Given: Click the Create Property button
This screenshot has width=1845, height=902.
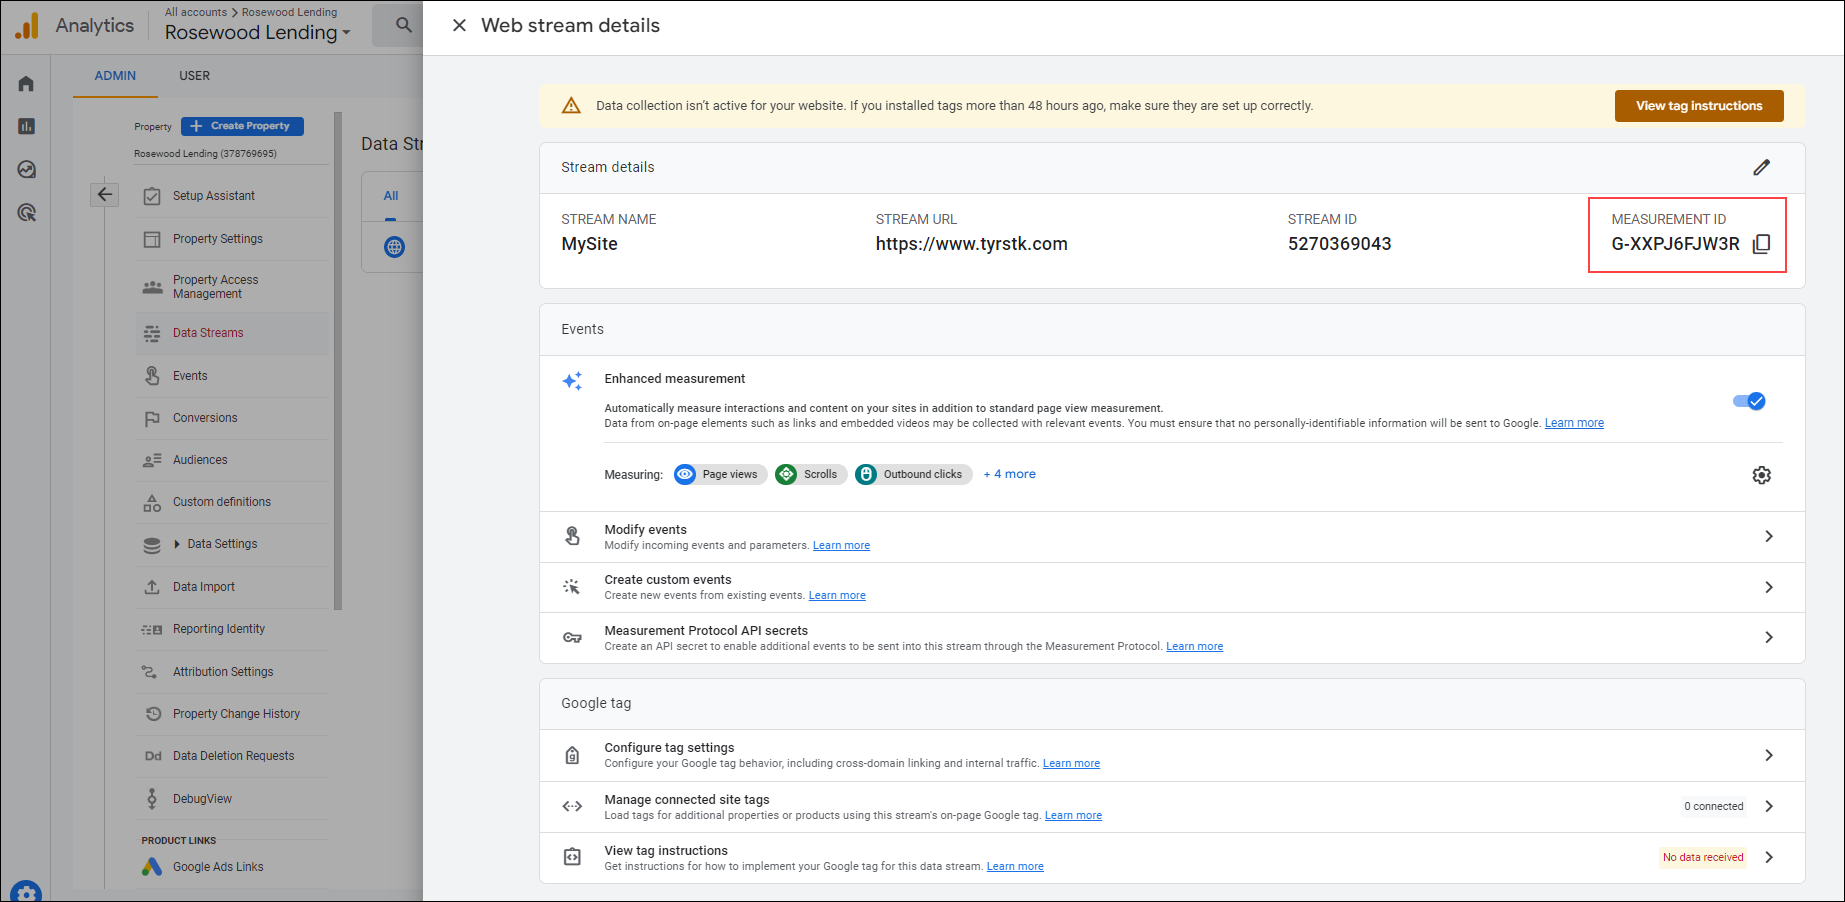Looking at the screenshot, I should pyautogui.click(x=242, y=126).
